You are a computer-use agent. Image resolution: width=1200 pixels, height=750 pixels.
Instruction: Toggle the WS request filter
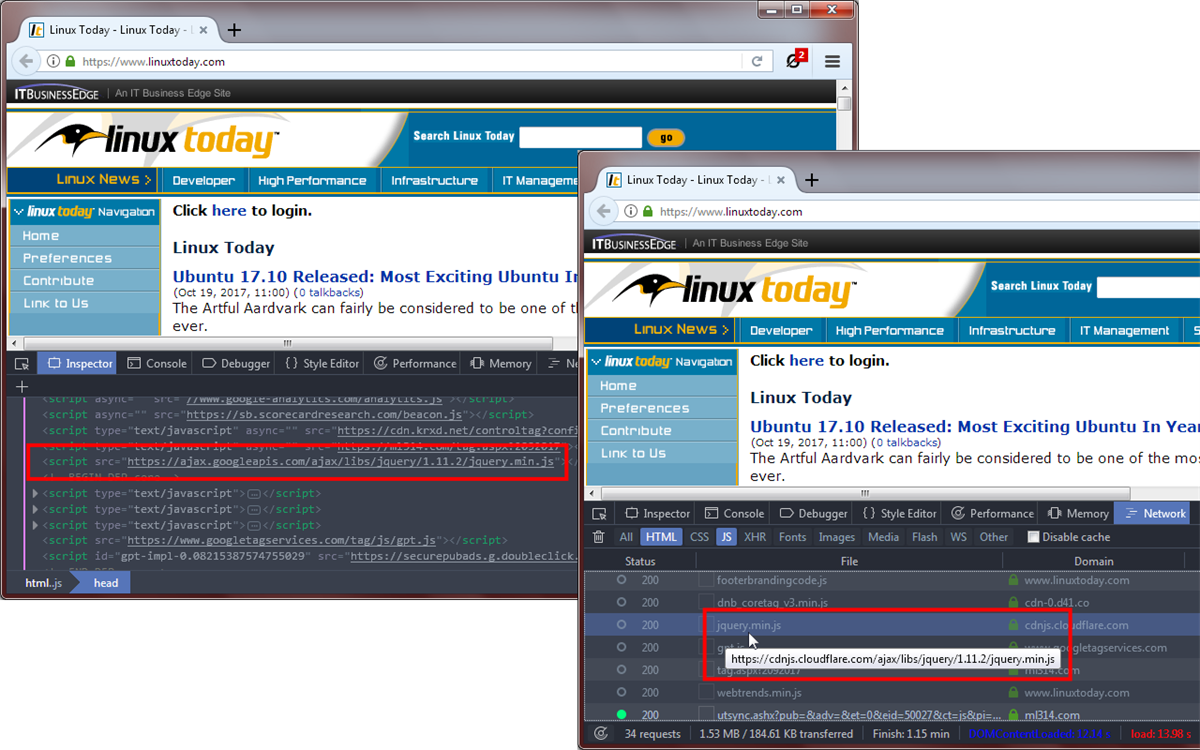click(x=959, y=537)
